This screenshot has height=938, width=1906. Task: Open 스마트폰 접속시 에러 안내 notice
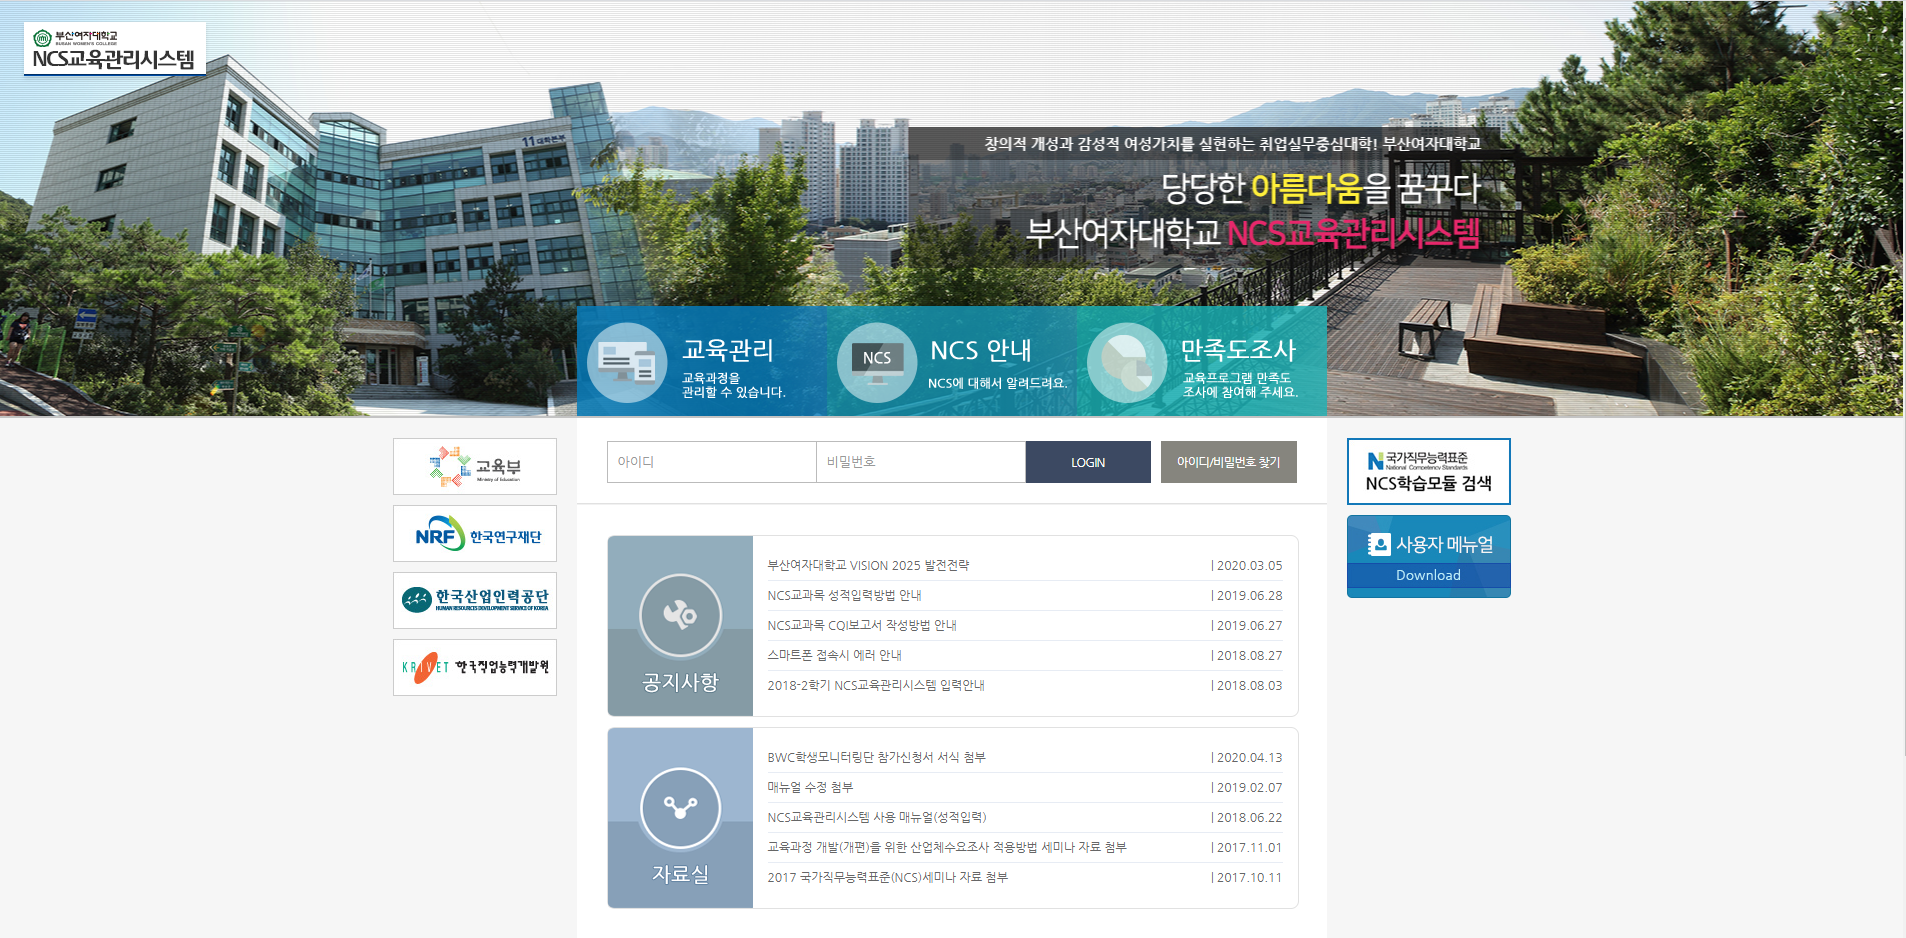[834, 656]
